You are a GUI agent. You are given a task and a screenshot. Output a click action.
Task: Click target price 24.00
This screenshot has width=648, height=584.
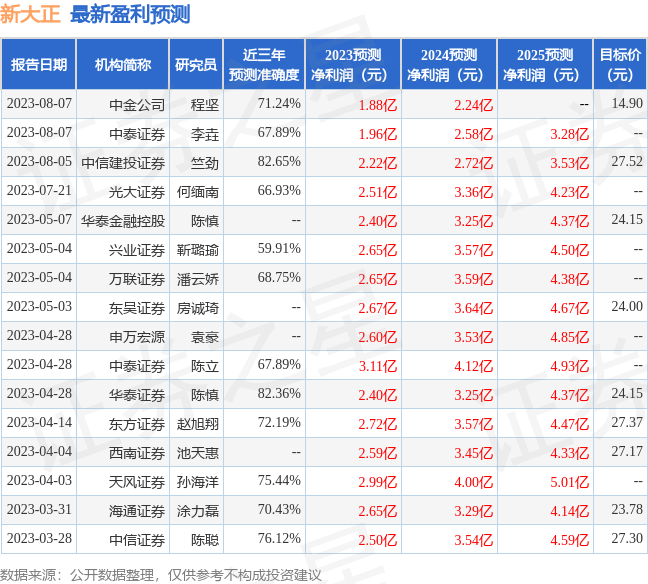(627, 306)
